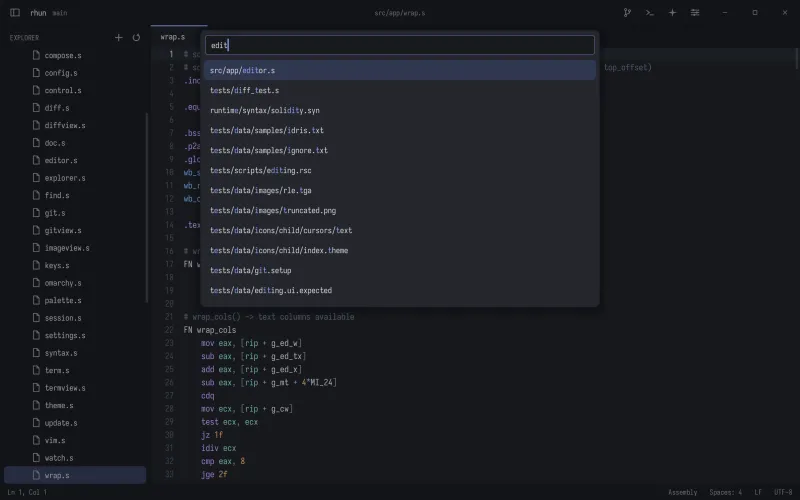800x500 pixels.
Task: Click line 22 FN wrap_cols in editor
Action: pos(210,330)
